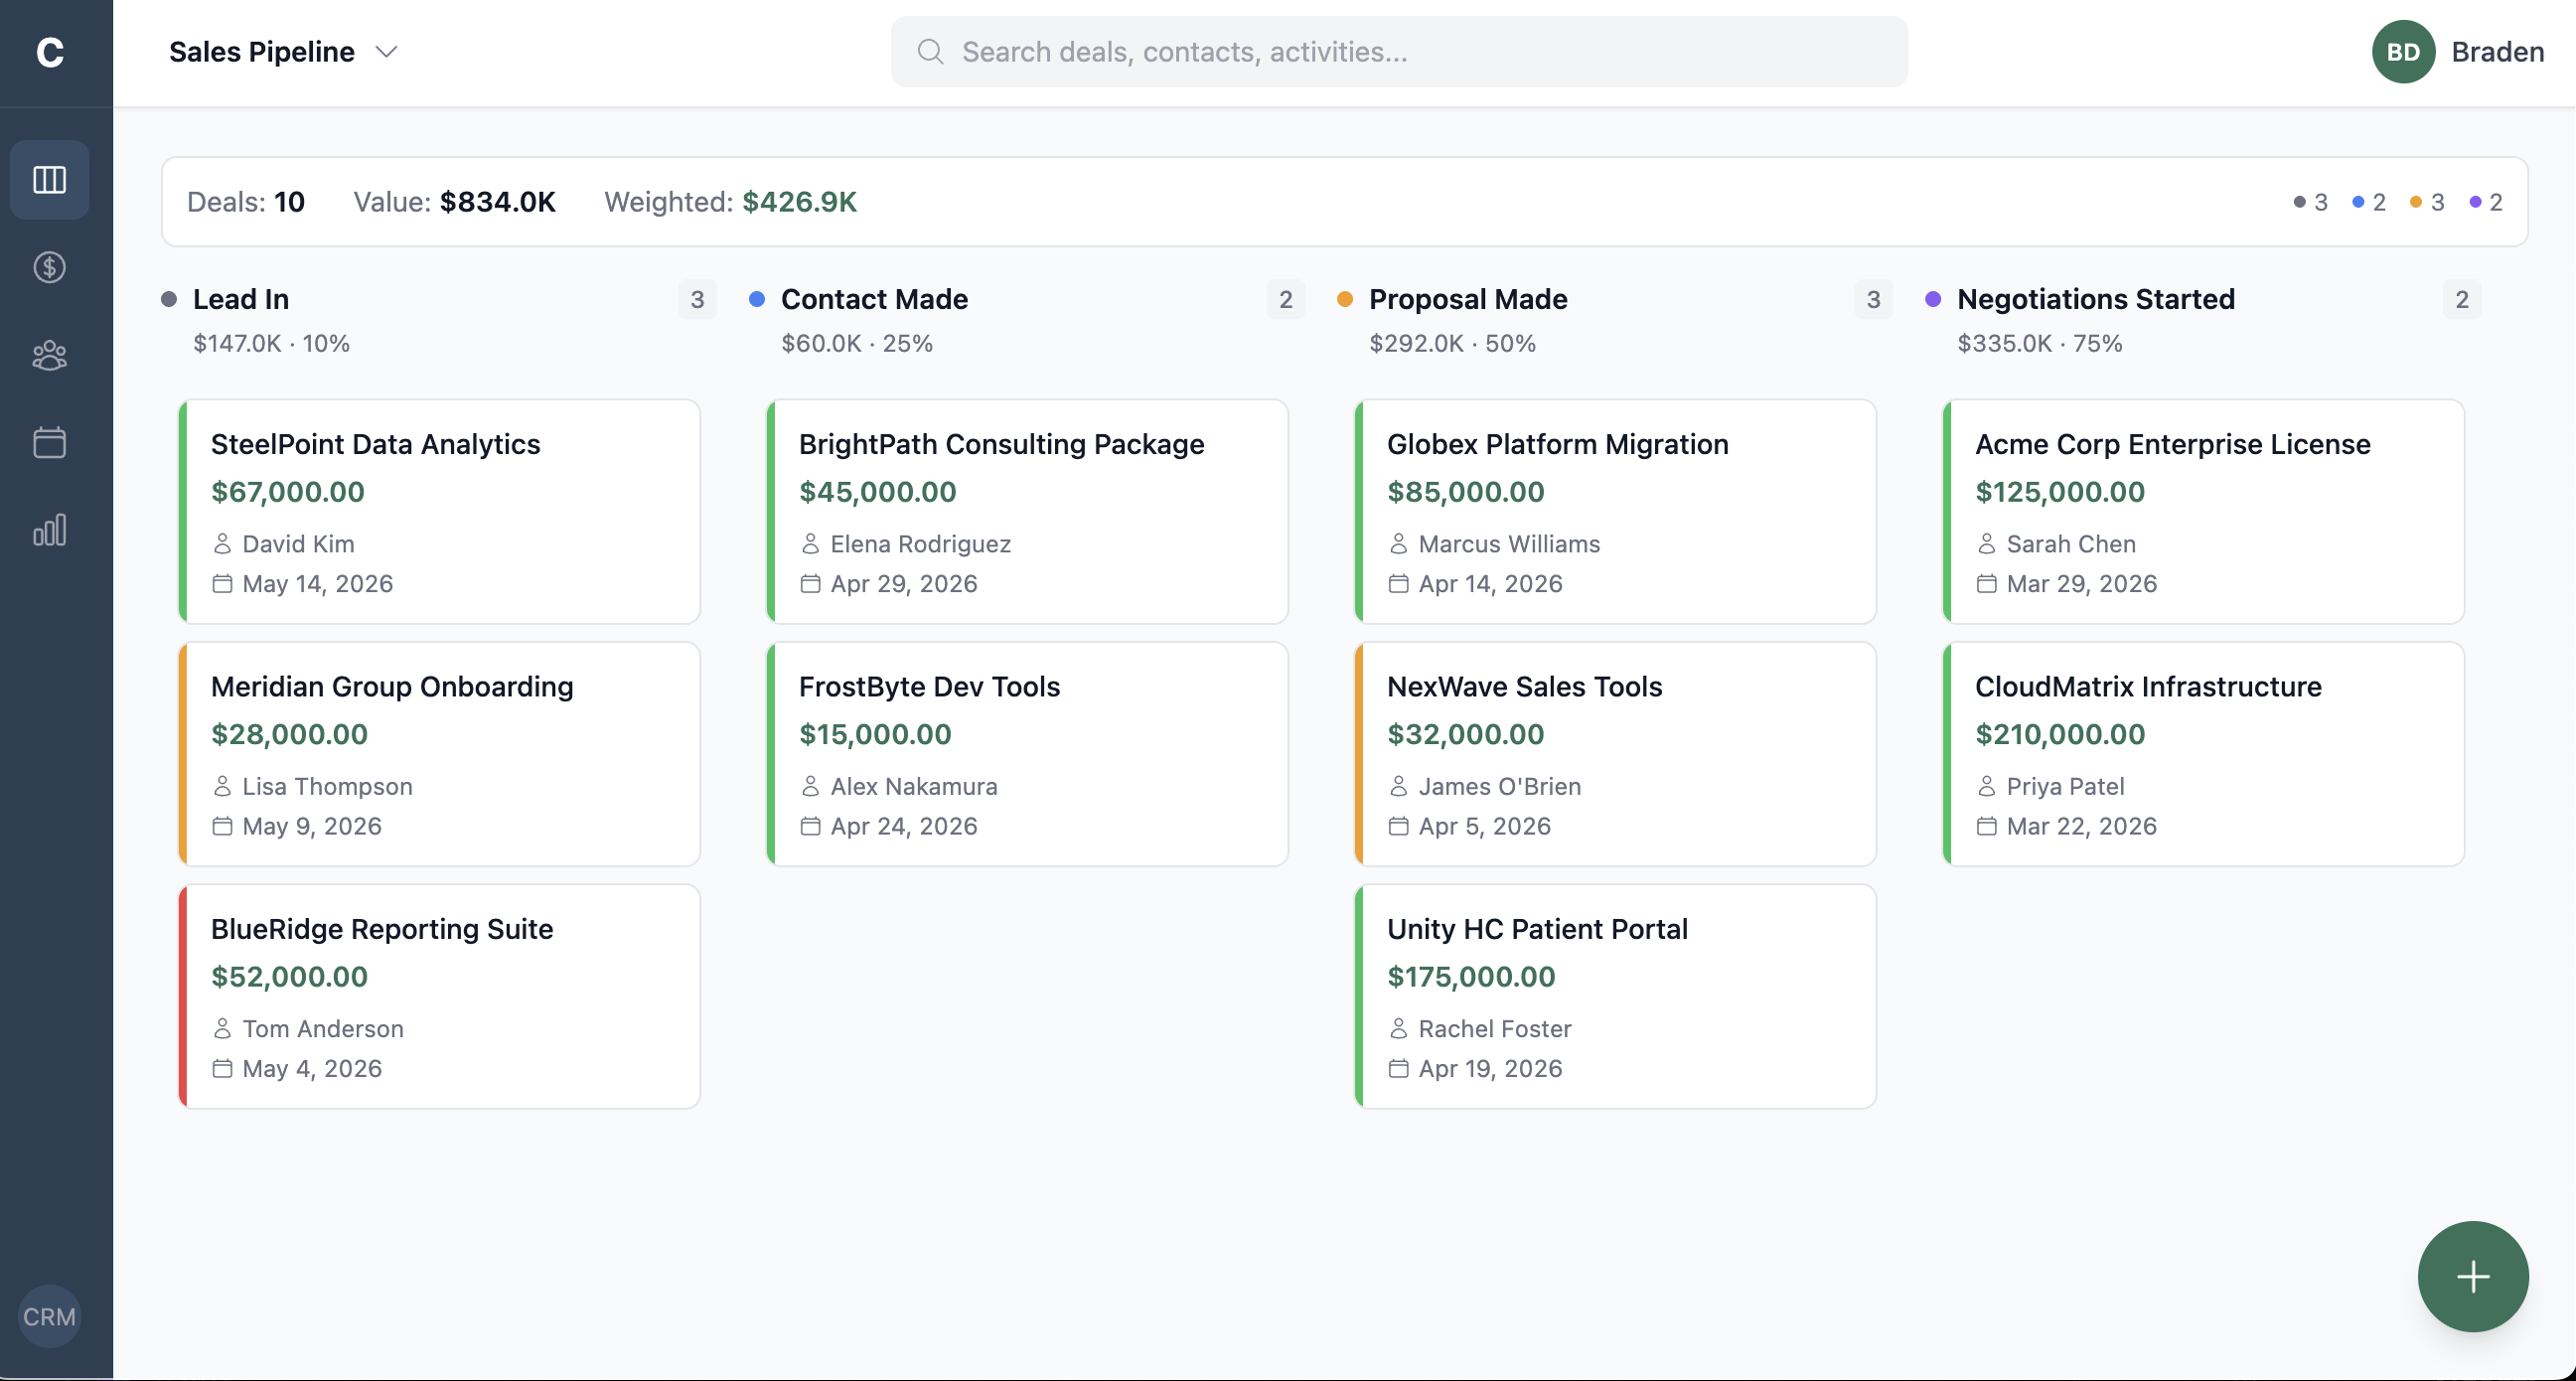The width and height of the screenshot is (2576, 1381).
Task: Select the Kanban board view icon
Action: click(x=49, y=179)
